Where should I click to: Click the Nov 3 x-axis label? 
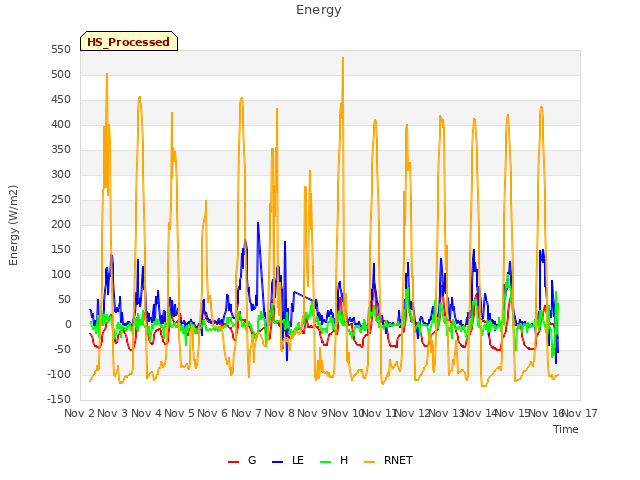tap(113, 413)
